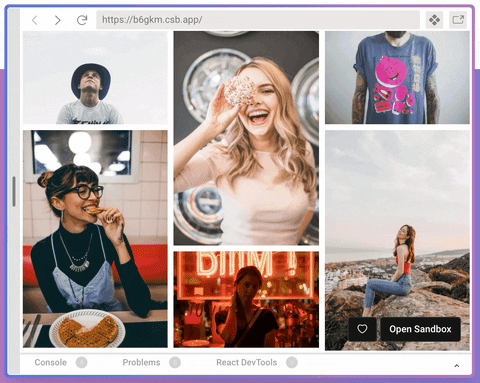This screenshot has height=383, width=480.
Task: Click the Problems count badge
Action: coord(175,362)
